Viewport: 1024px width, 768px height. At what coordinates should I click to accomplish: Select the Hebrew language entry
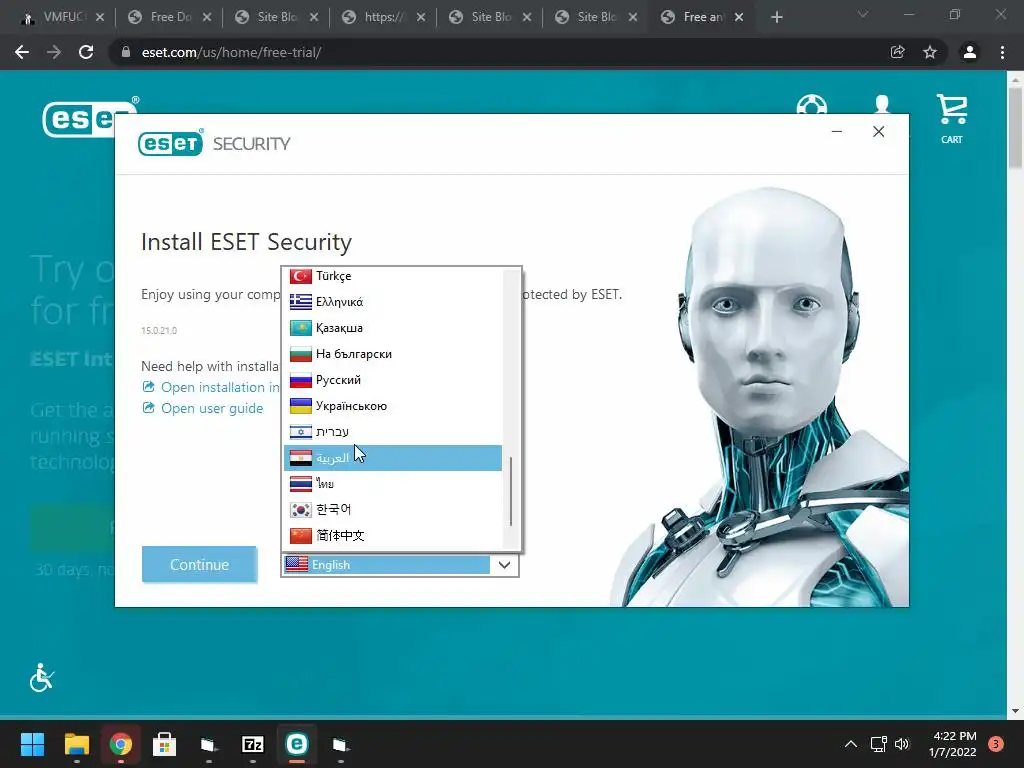pyautogui.click(x=392, y=432)
